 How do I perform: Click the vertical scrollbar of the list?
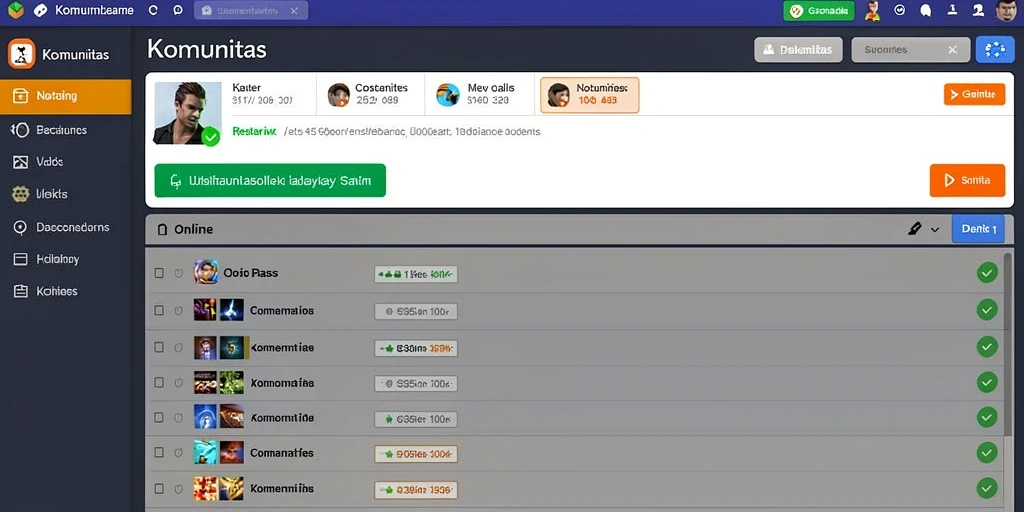pos(1008,345)
